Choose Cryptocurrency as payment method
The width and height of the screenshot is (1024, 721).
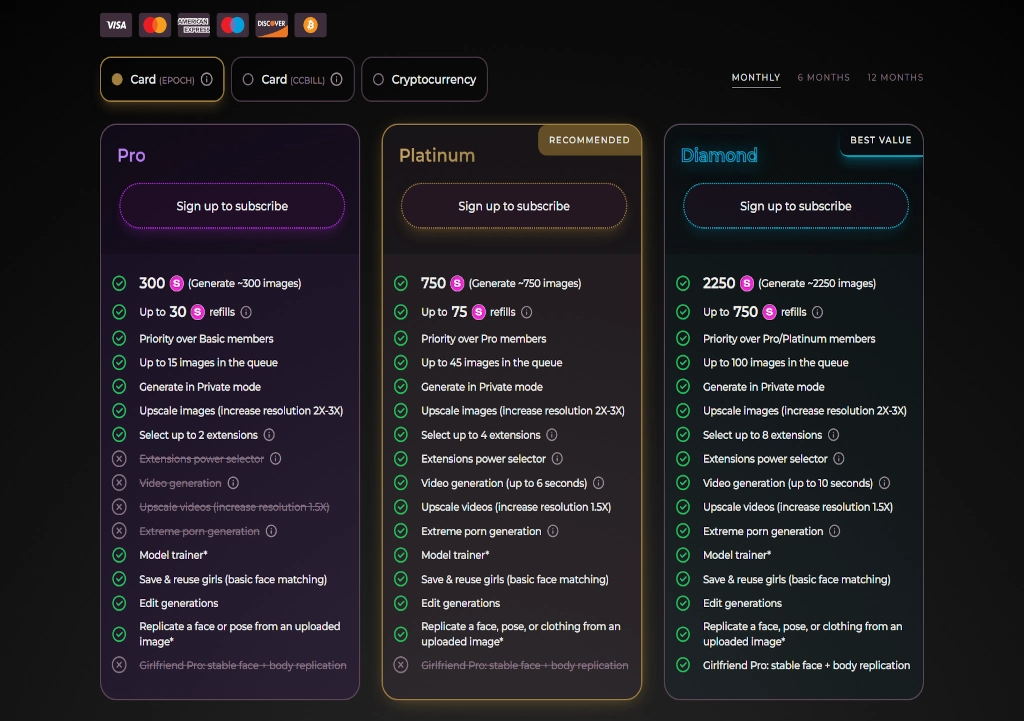click(424, 79)
